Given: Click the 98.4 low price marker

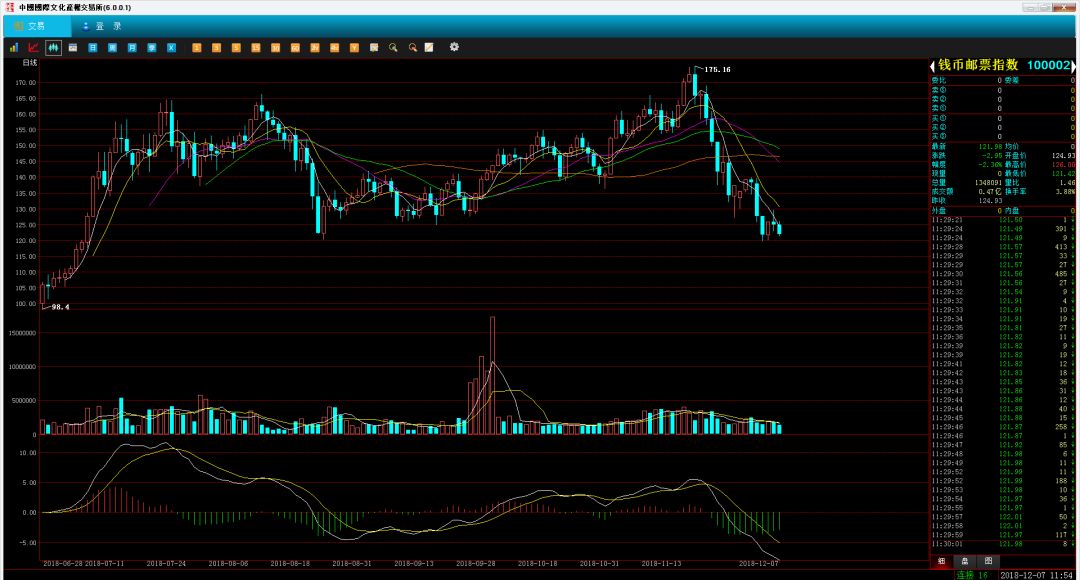Looking at the screenshot, I should point(61,307).
